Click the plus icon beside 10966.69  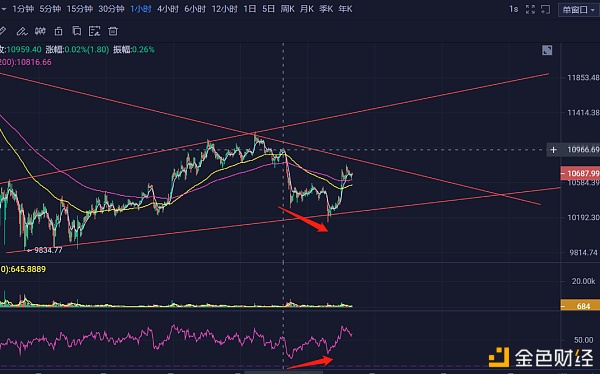553,150
